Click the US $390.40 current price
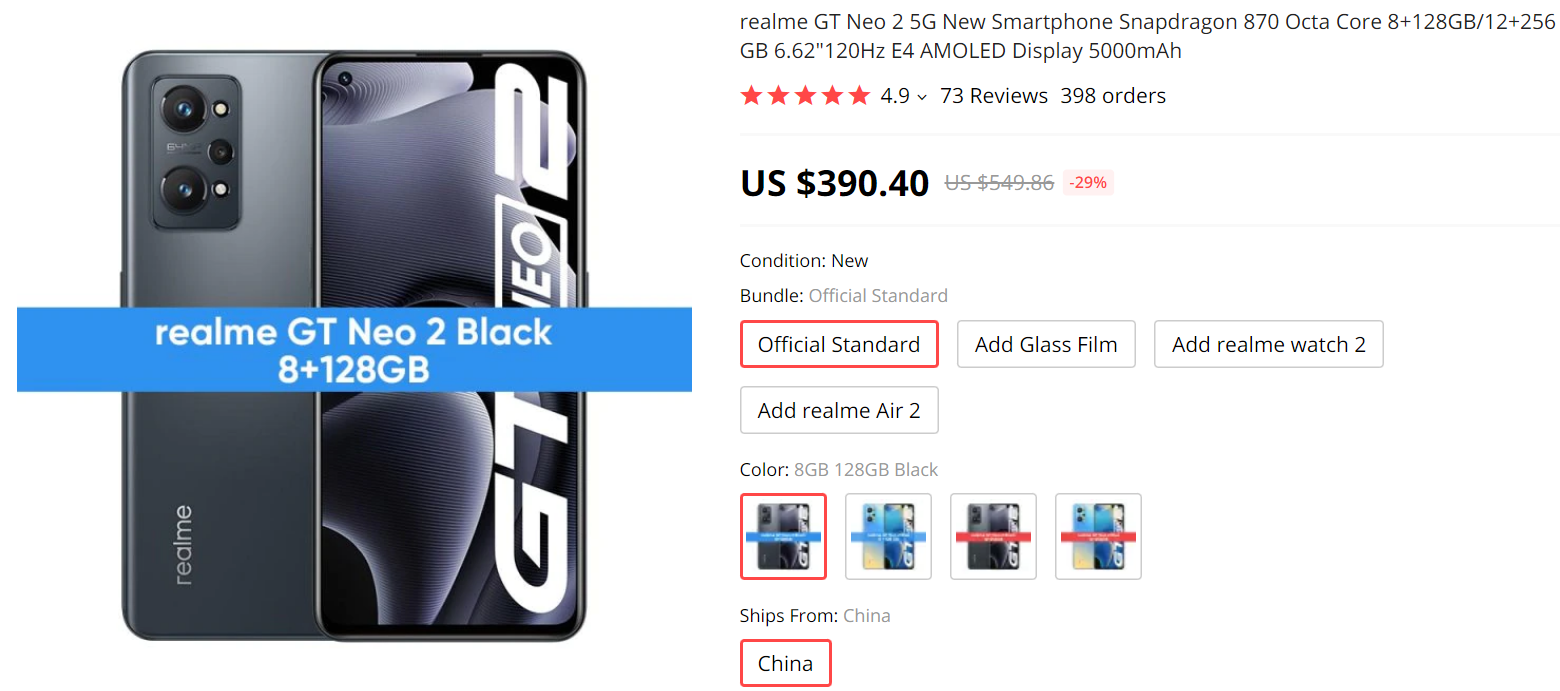1560x691 pixels. tap(834, 183)
